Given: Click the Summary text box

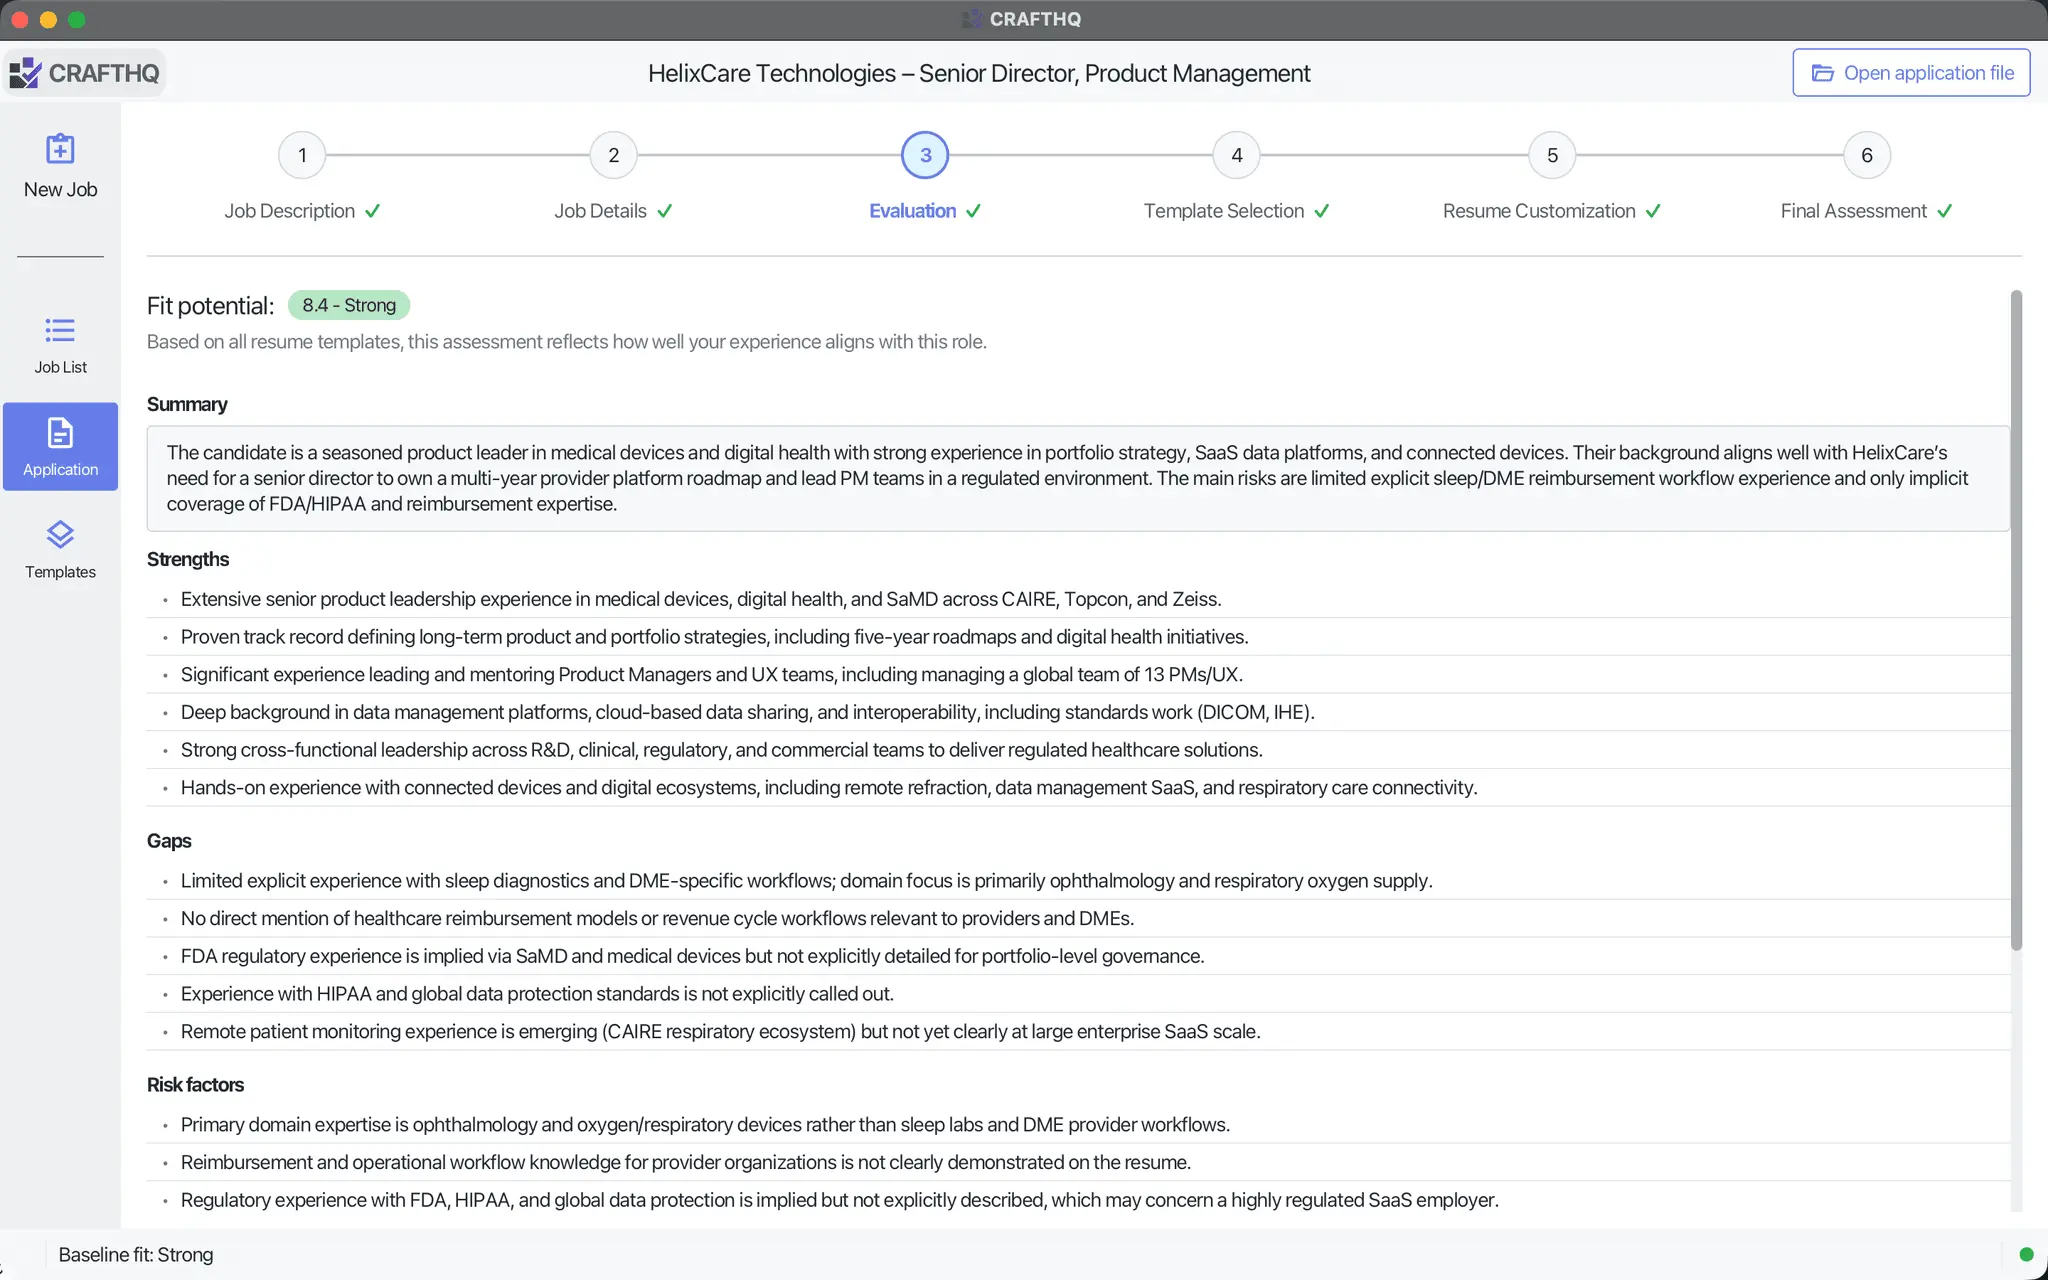Looking at the screenshot, I should point(1078,478).
